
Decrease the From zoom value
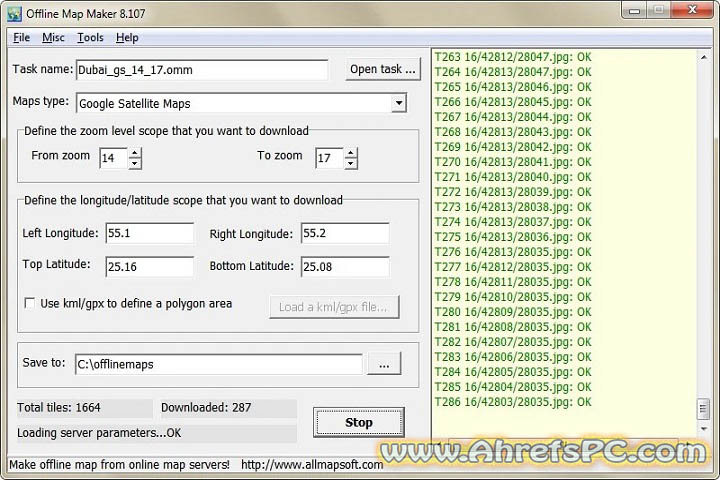[135, 164]
